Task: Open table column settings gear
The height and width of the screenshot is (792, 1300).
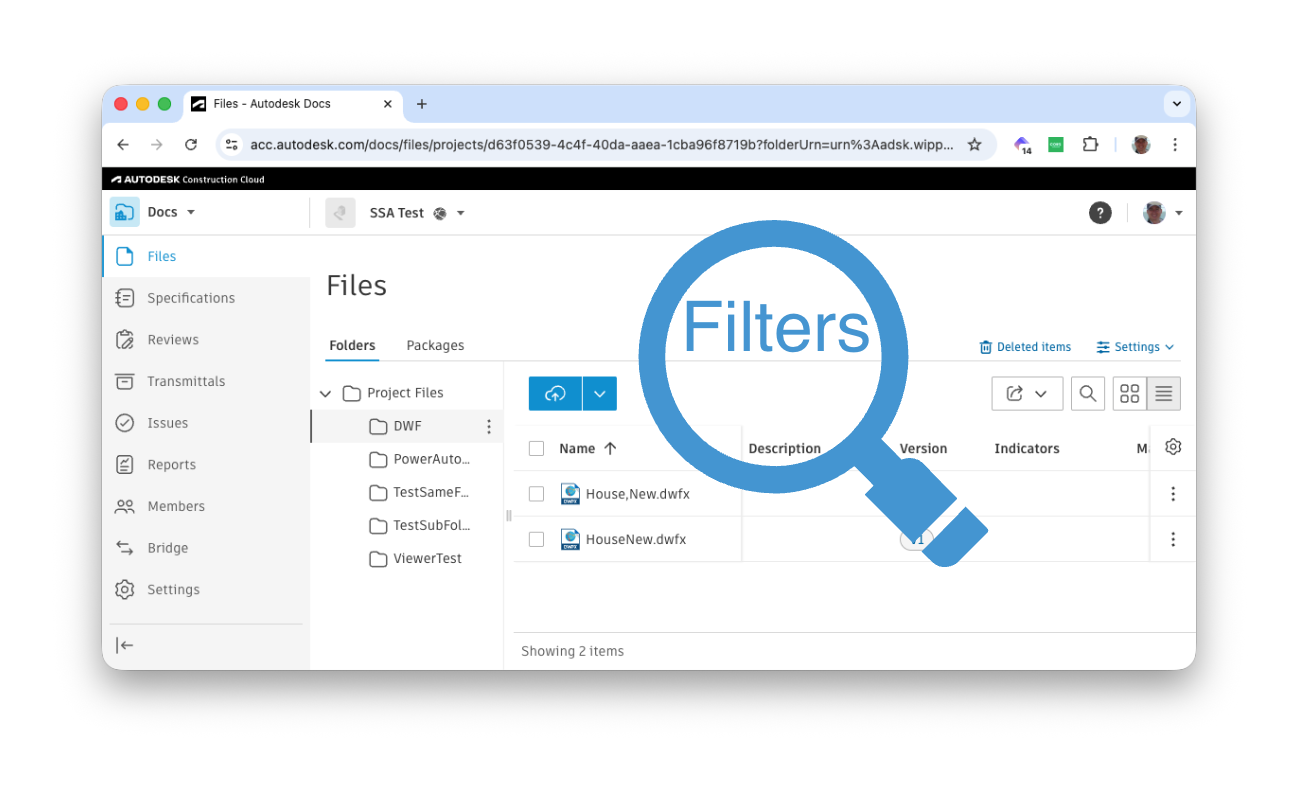Action: pos(1173,447)
